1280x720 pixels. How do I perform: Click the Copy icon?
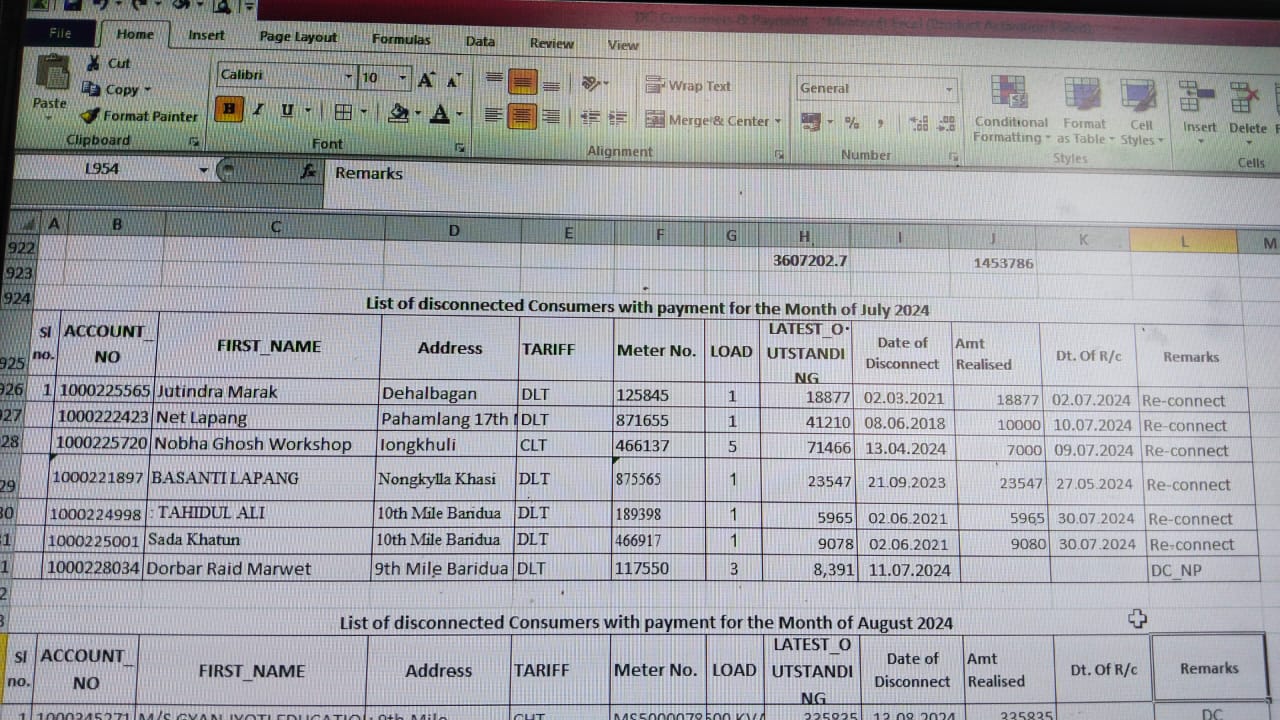click(x=92, y=89)
